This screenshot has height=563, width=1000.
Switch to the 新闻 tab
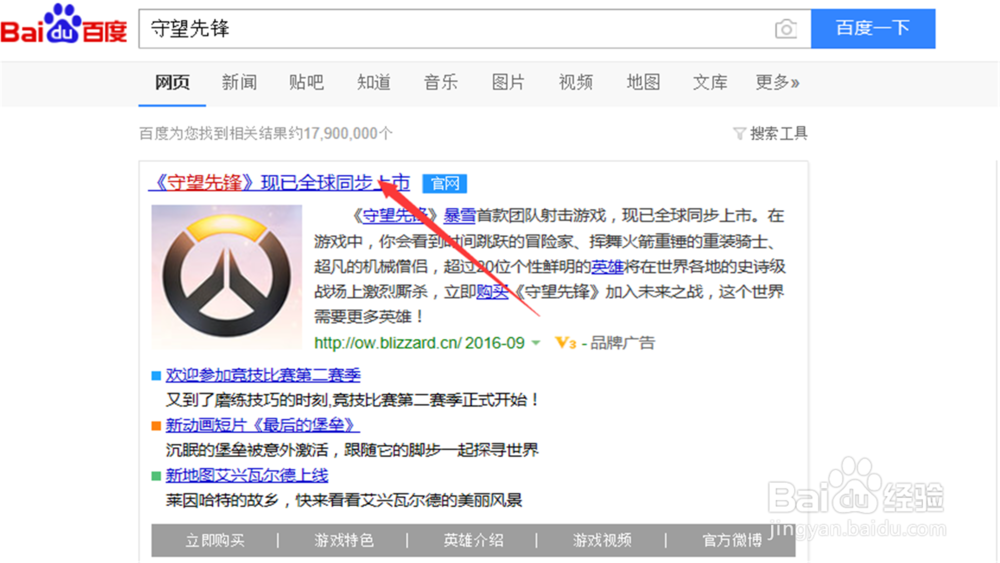pyautogui.click(x=239, y=82)
